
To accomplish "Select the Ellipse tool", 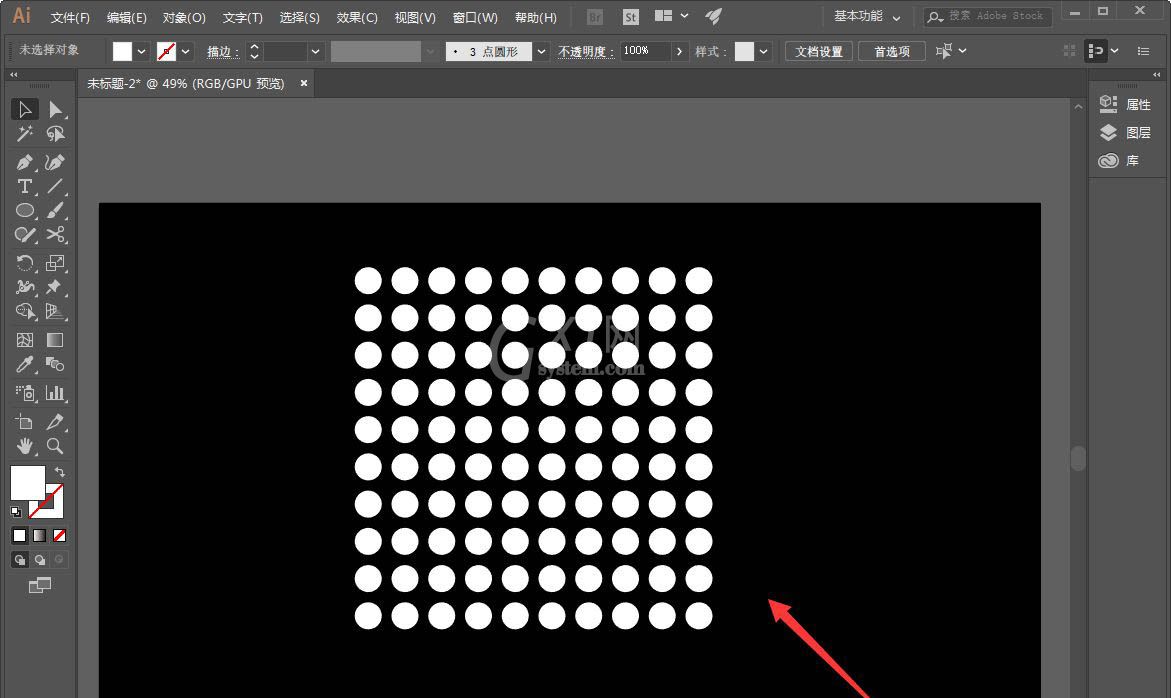I will click(x=25, y=211).
